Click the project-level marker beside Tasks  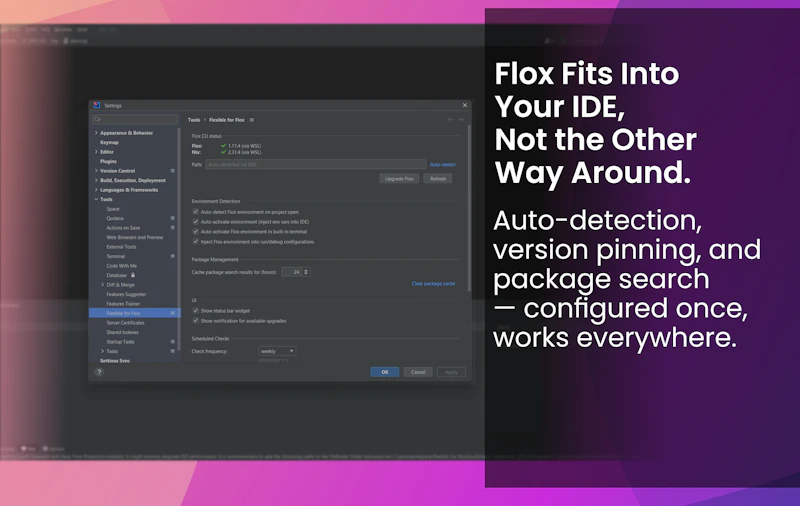point(172,351)
